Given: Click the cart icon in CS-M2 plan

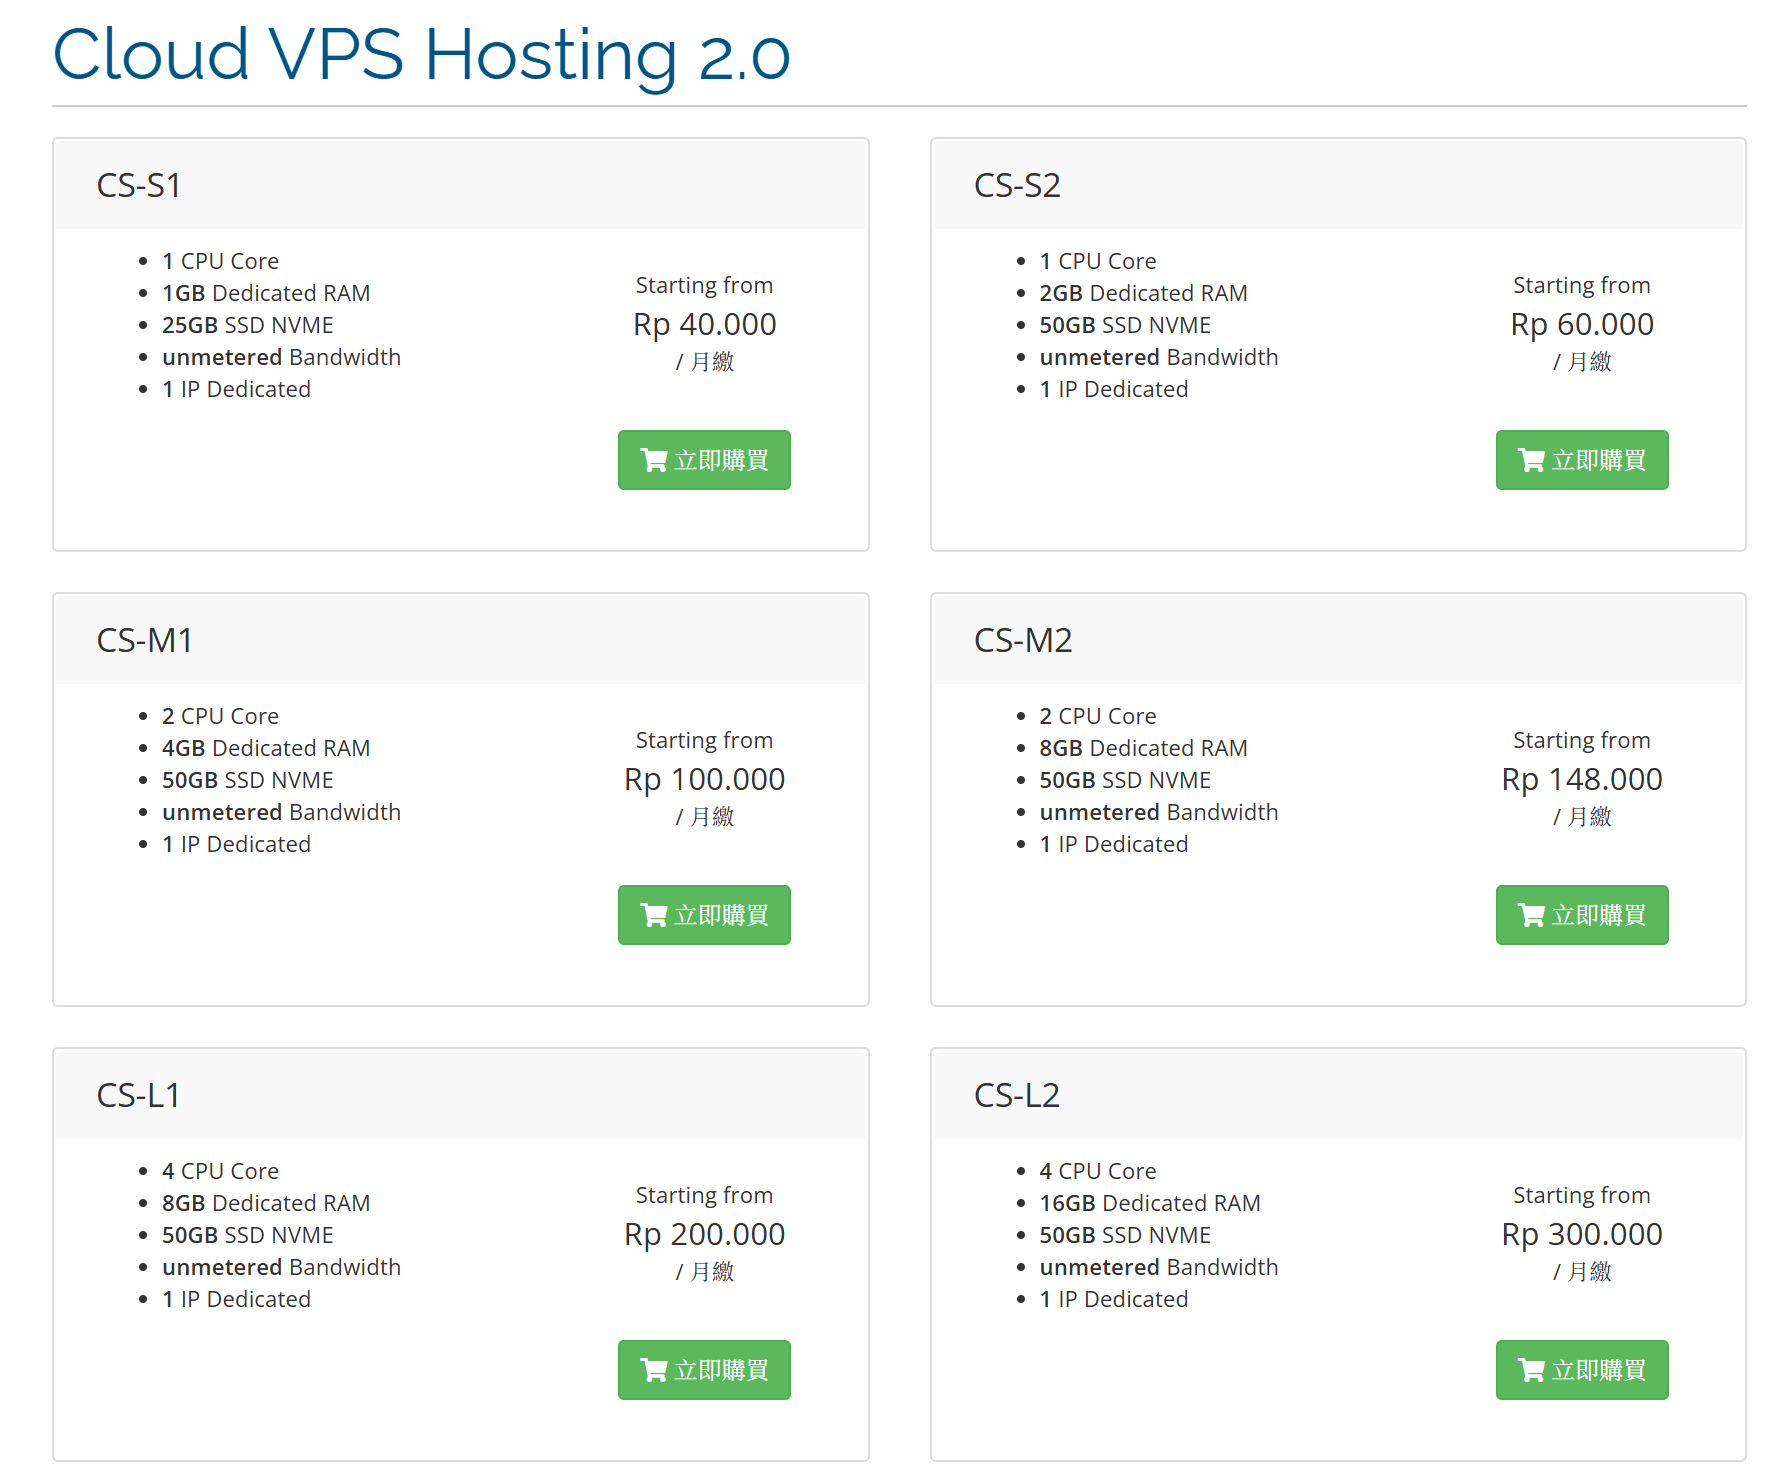Looking at the screenshot, I should pos(1531,915).
